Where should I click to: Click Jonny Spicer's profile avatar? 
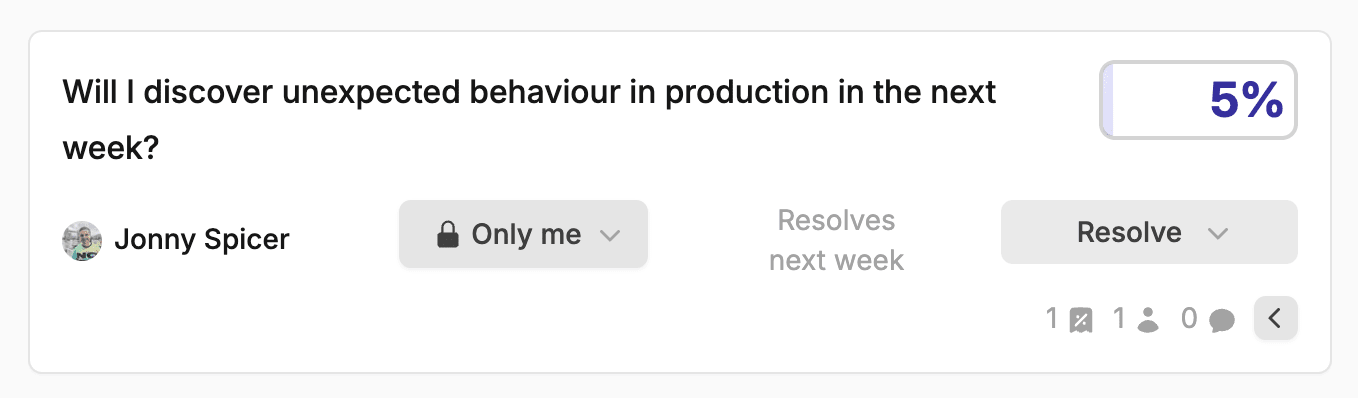(82, 241)
